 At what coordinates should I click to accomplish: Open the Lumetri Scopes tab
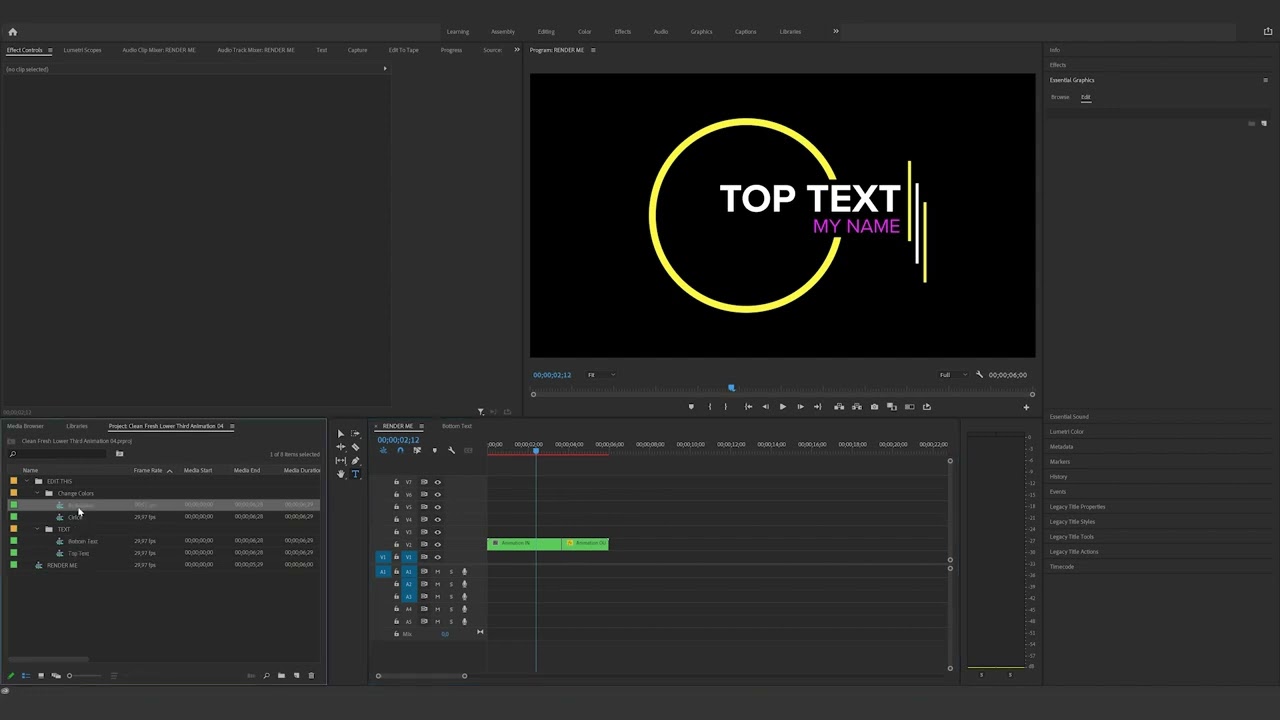82,50
